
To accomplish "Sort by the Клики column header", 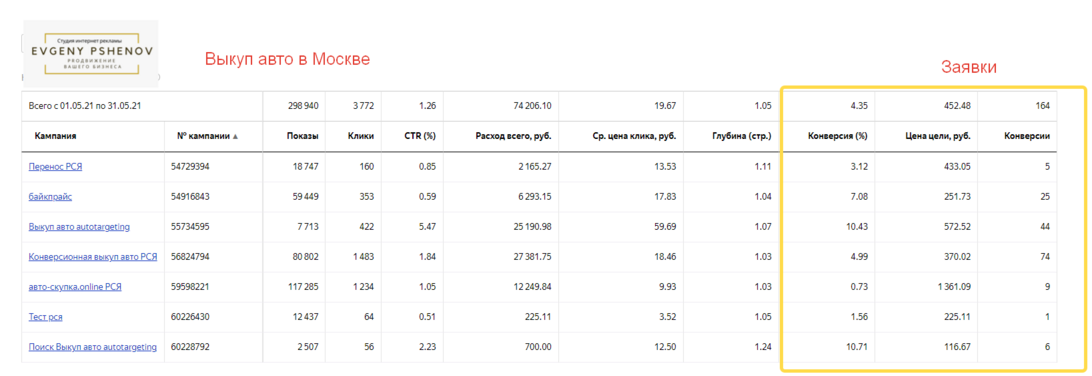I will (x=361, y=136).
